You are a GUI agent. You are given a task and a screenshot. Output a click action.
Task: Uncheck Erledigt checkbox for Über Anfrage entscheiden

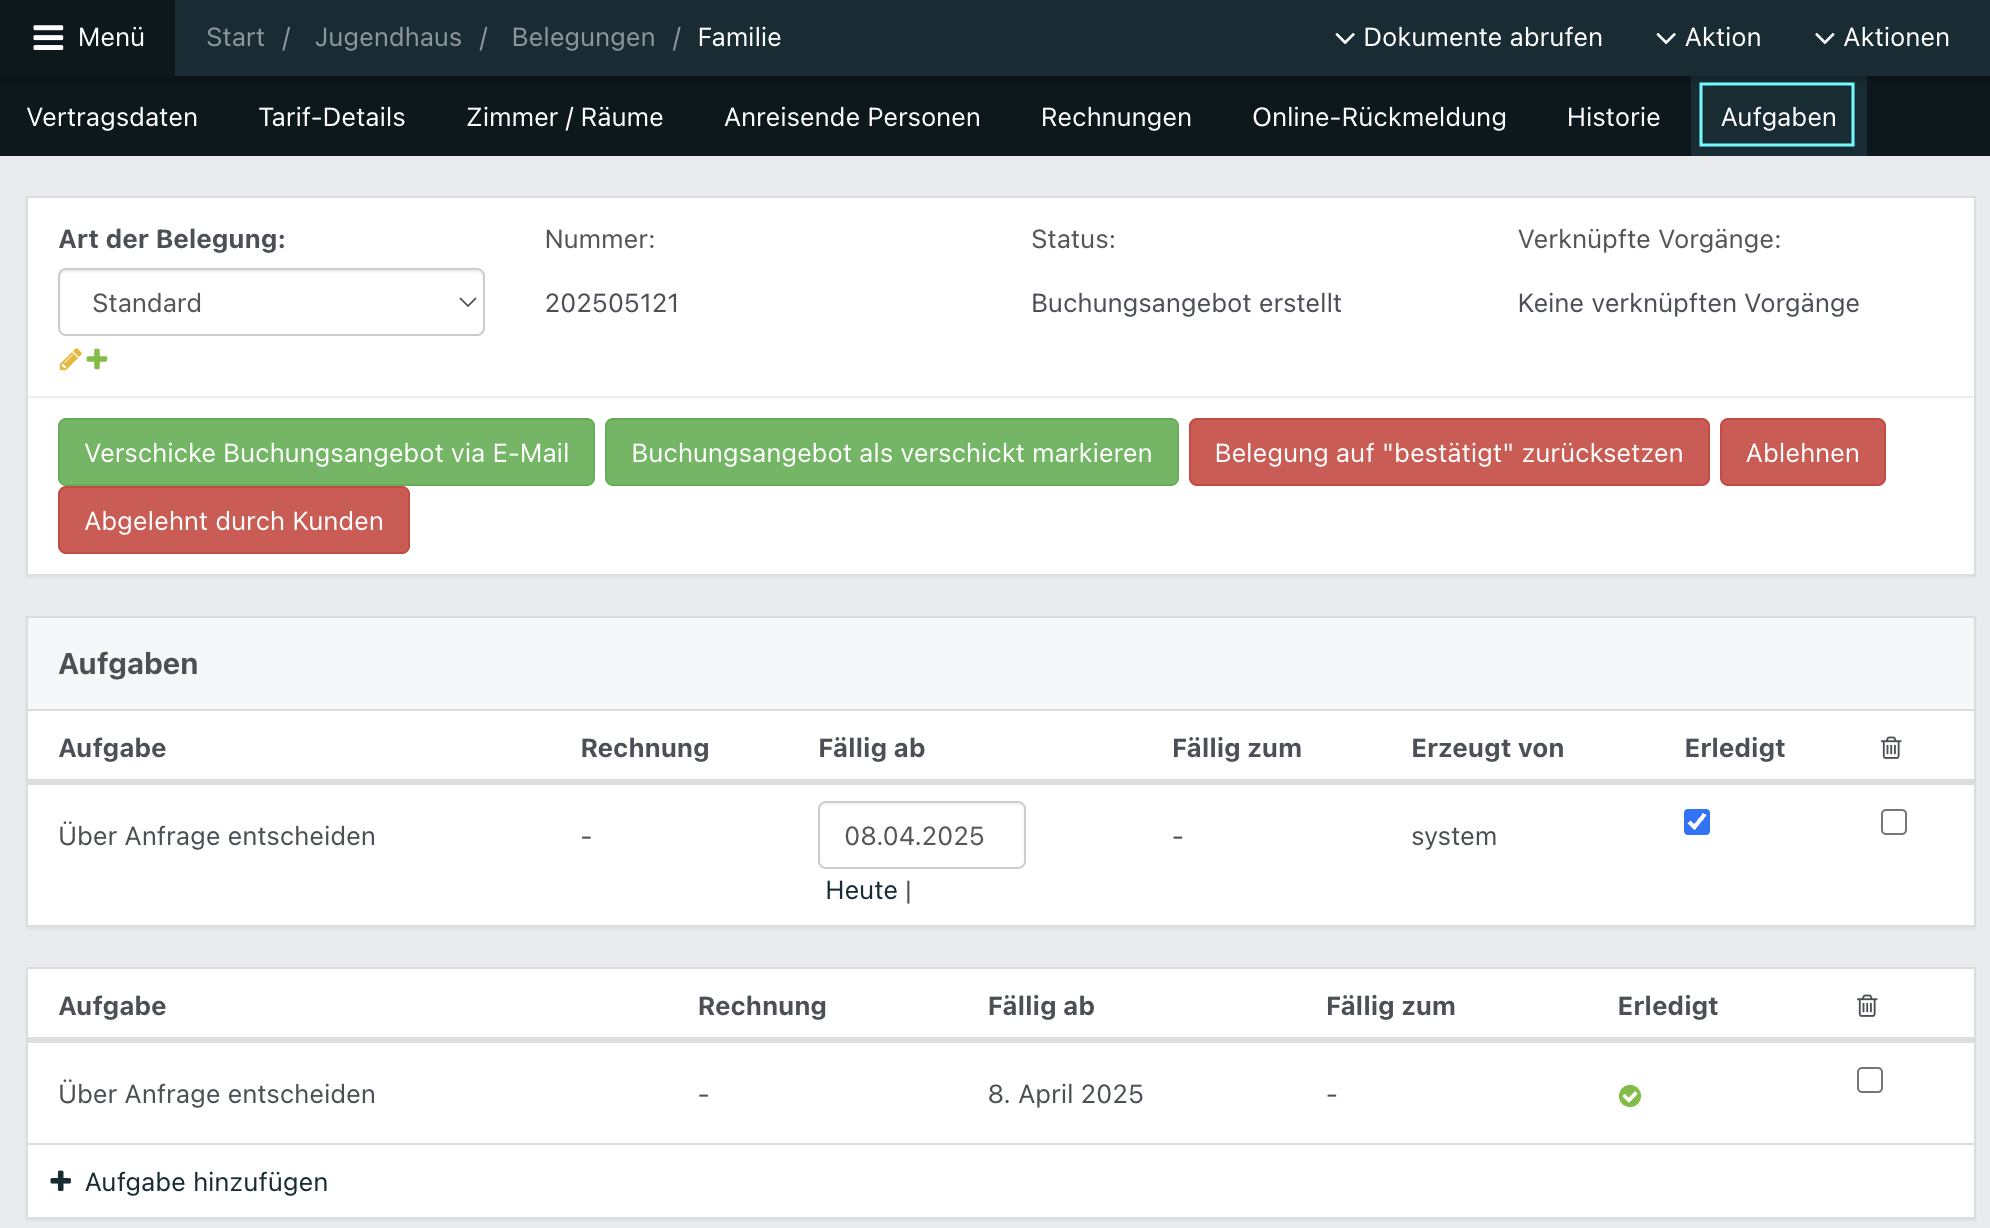1697,822
